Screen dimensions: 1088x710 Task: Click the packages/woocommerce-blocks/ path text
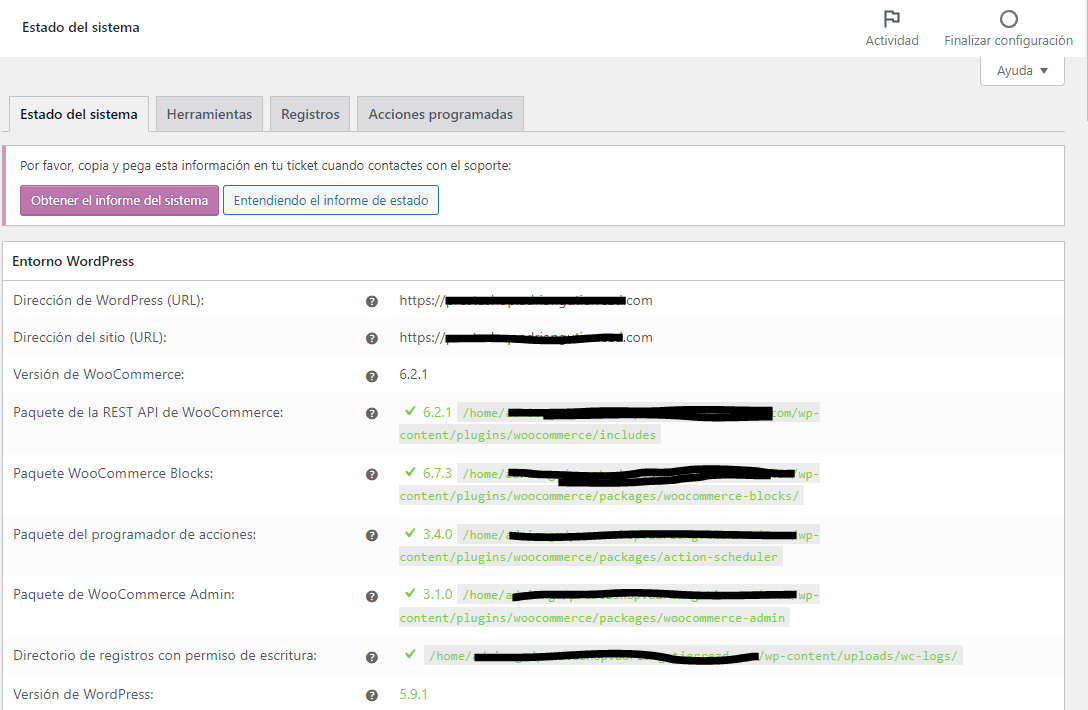point(601,496)
